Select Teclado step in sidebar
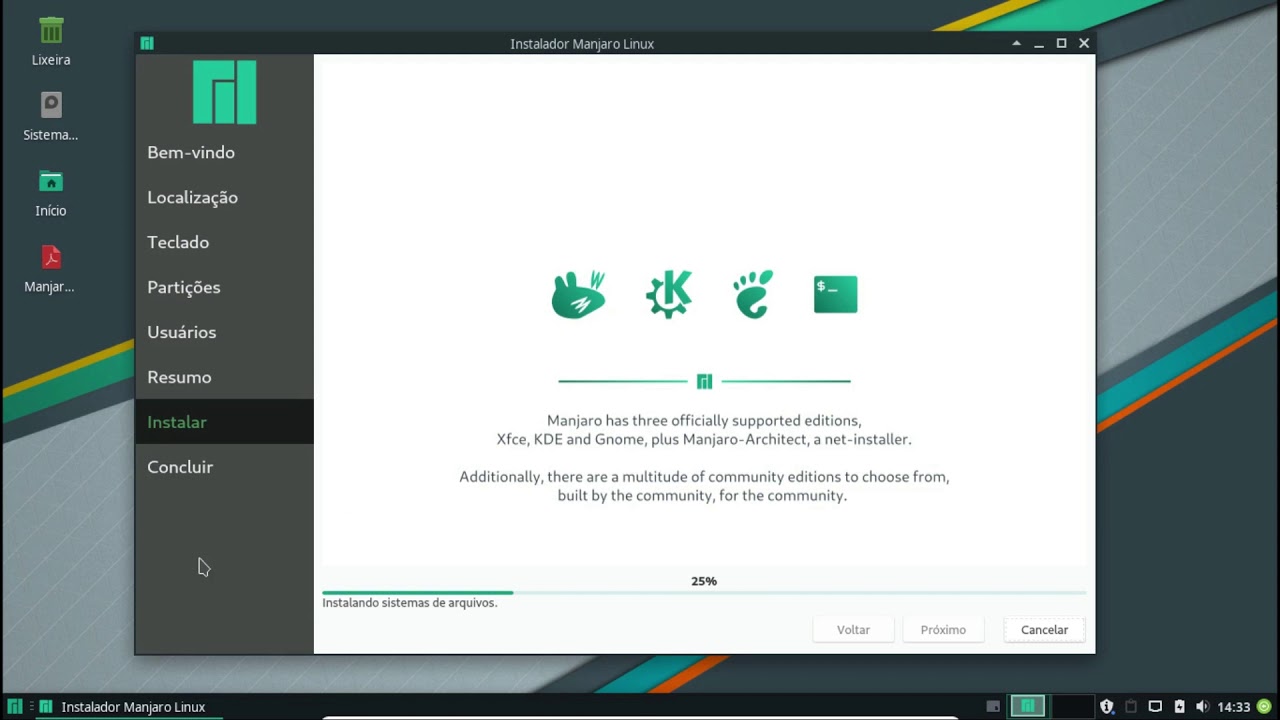This screenshot has width=1280, height=720. pos(224,242)
